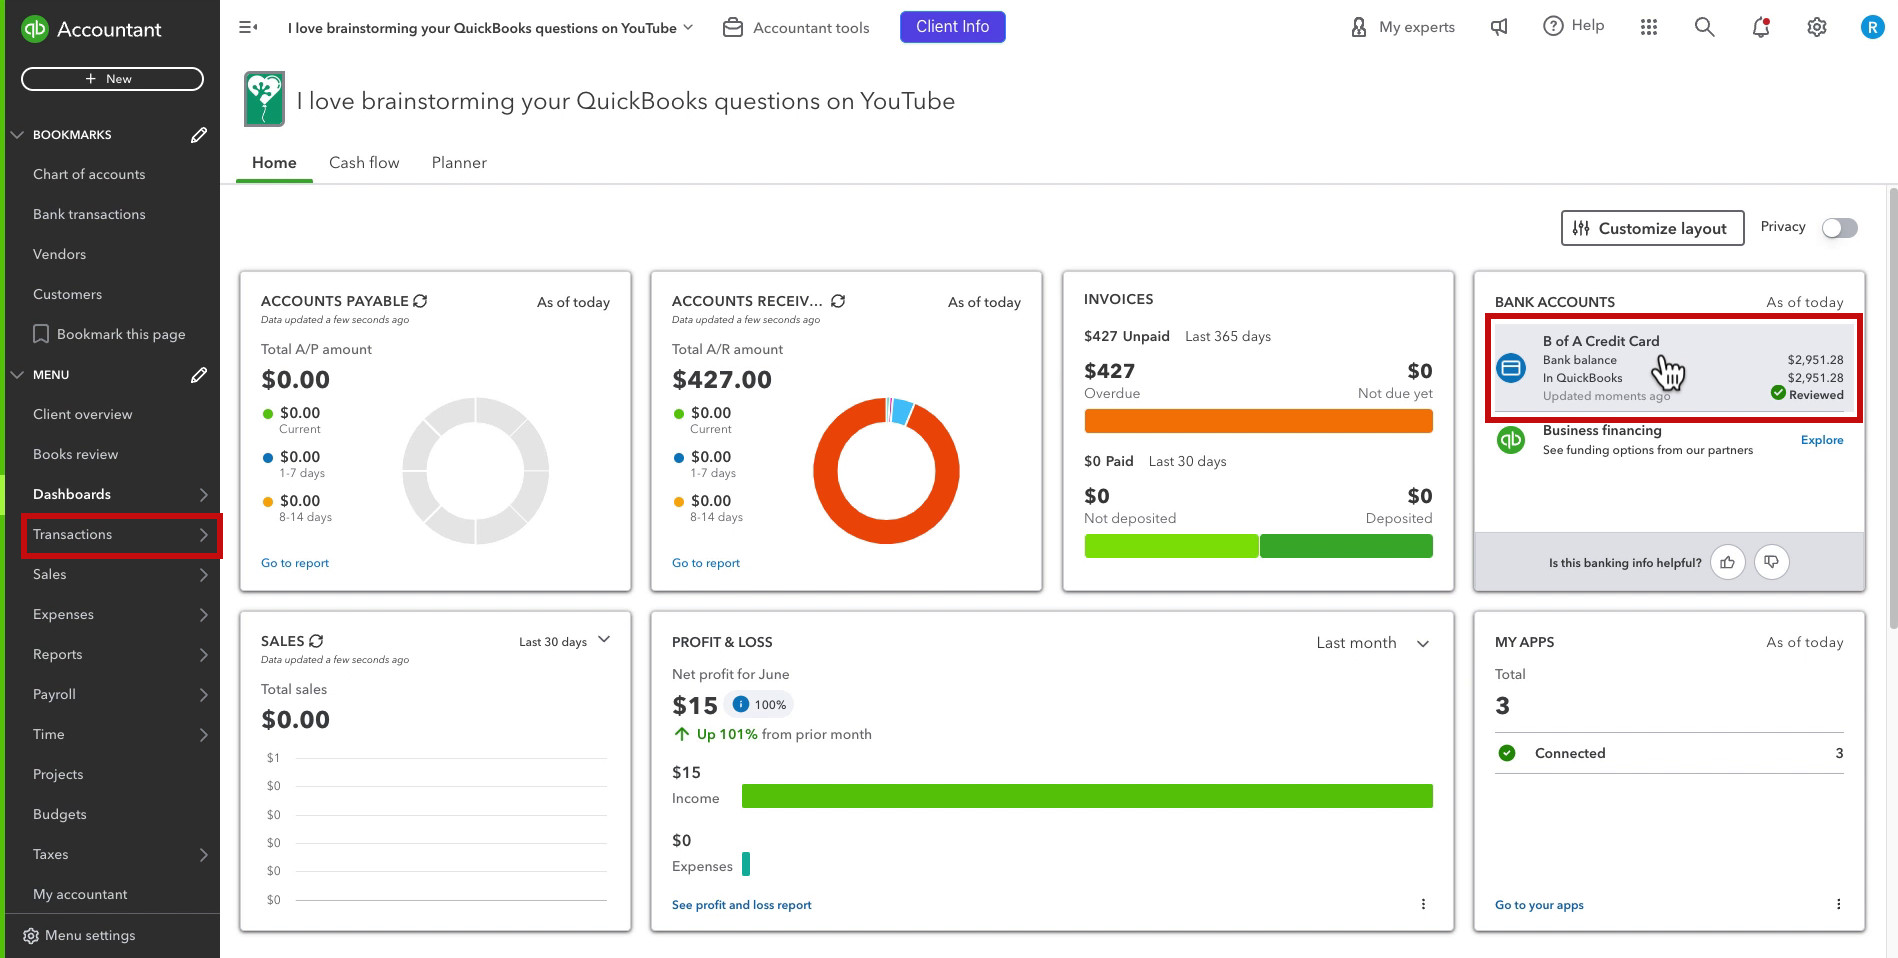Click Menu settings gear
Screen dimensions: 1898x958
pos(31,936)
